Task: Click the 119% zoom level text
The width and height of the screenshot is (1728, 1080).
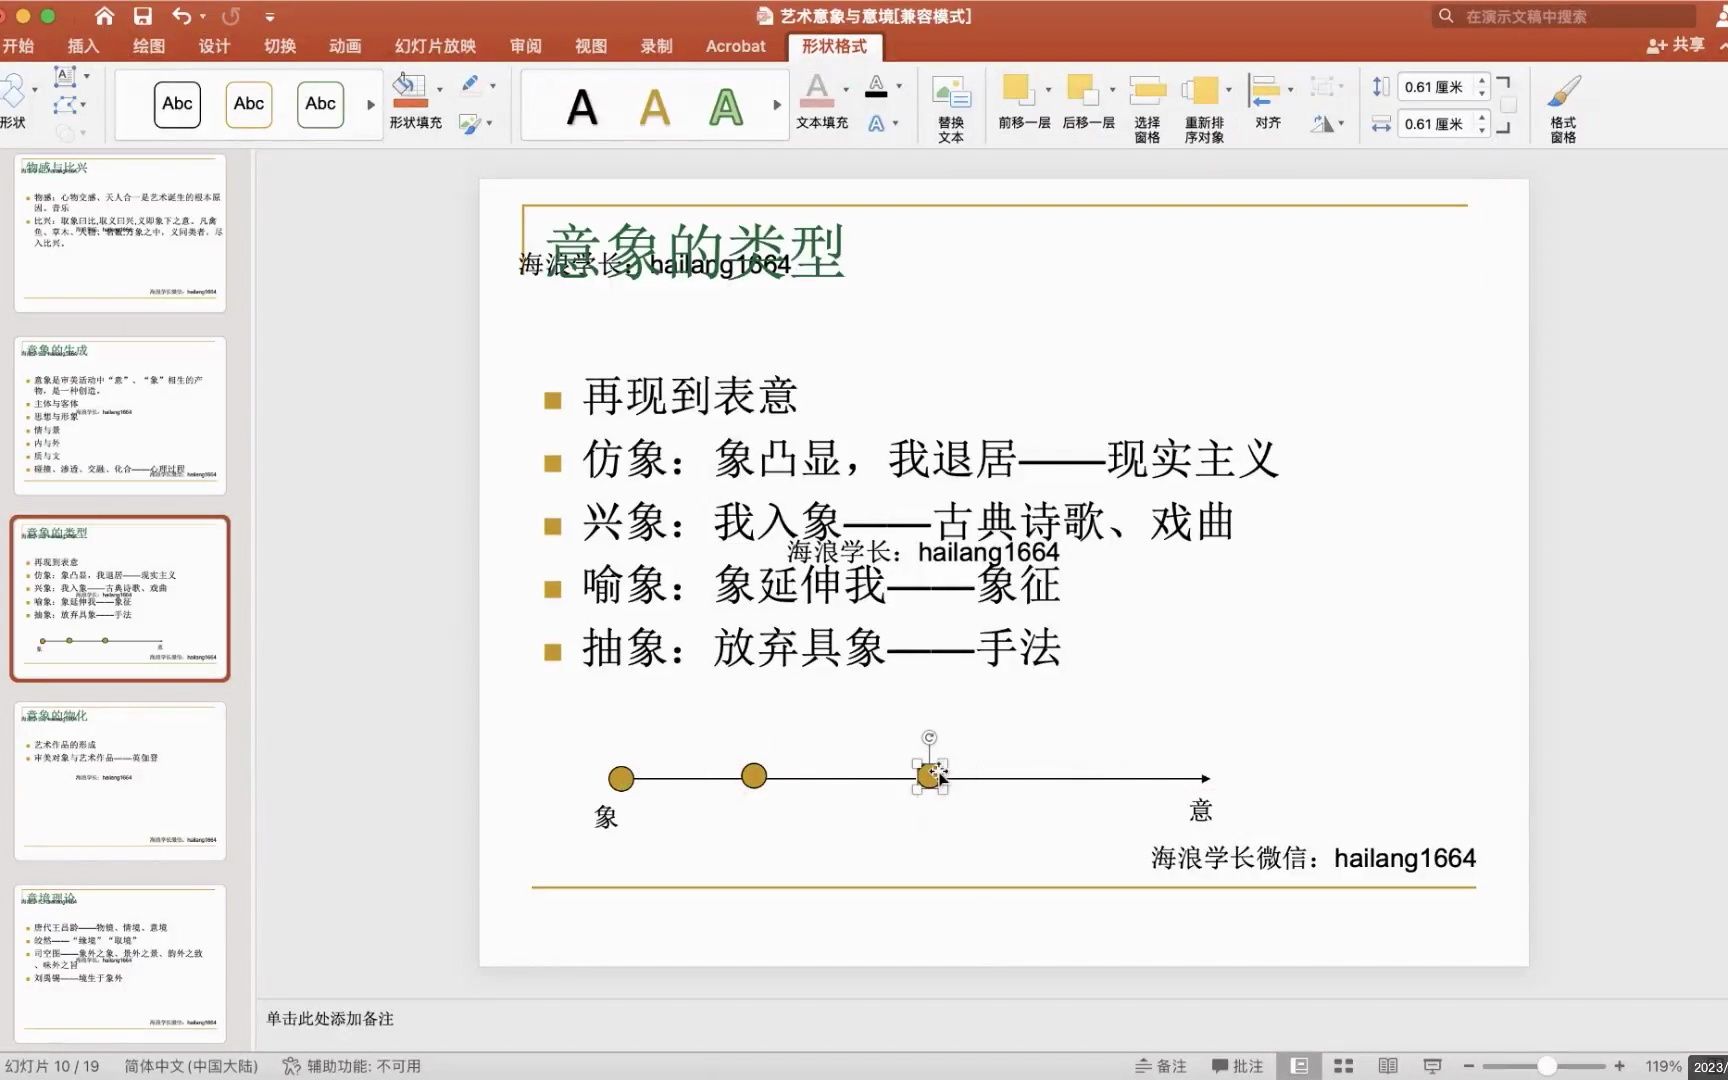Action: (x=1663, y=1066)
